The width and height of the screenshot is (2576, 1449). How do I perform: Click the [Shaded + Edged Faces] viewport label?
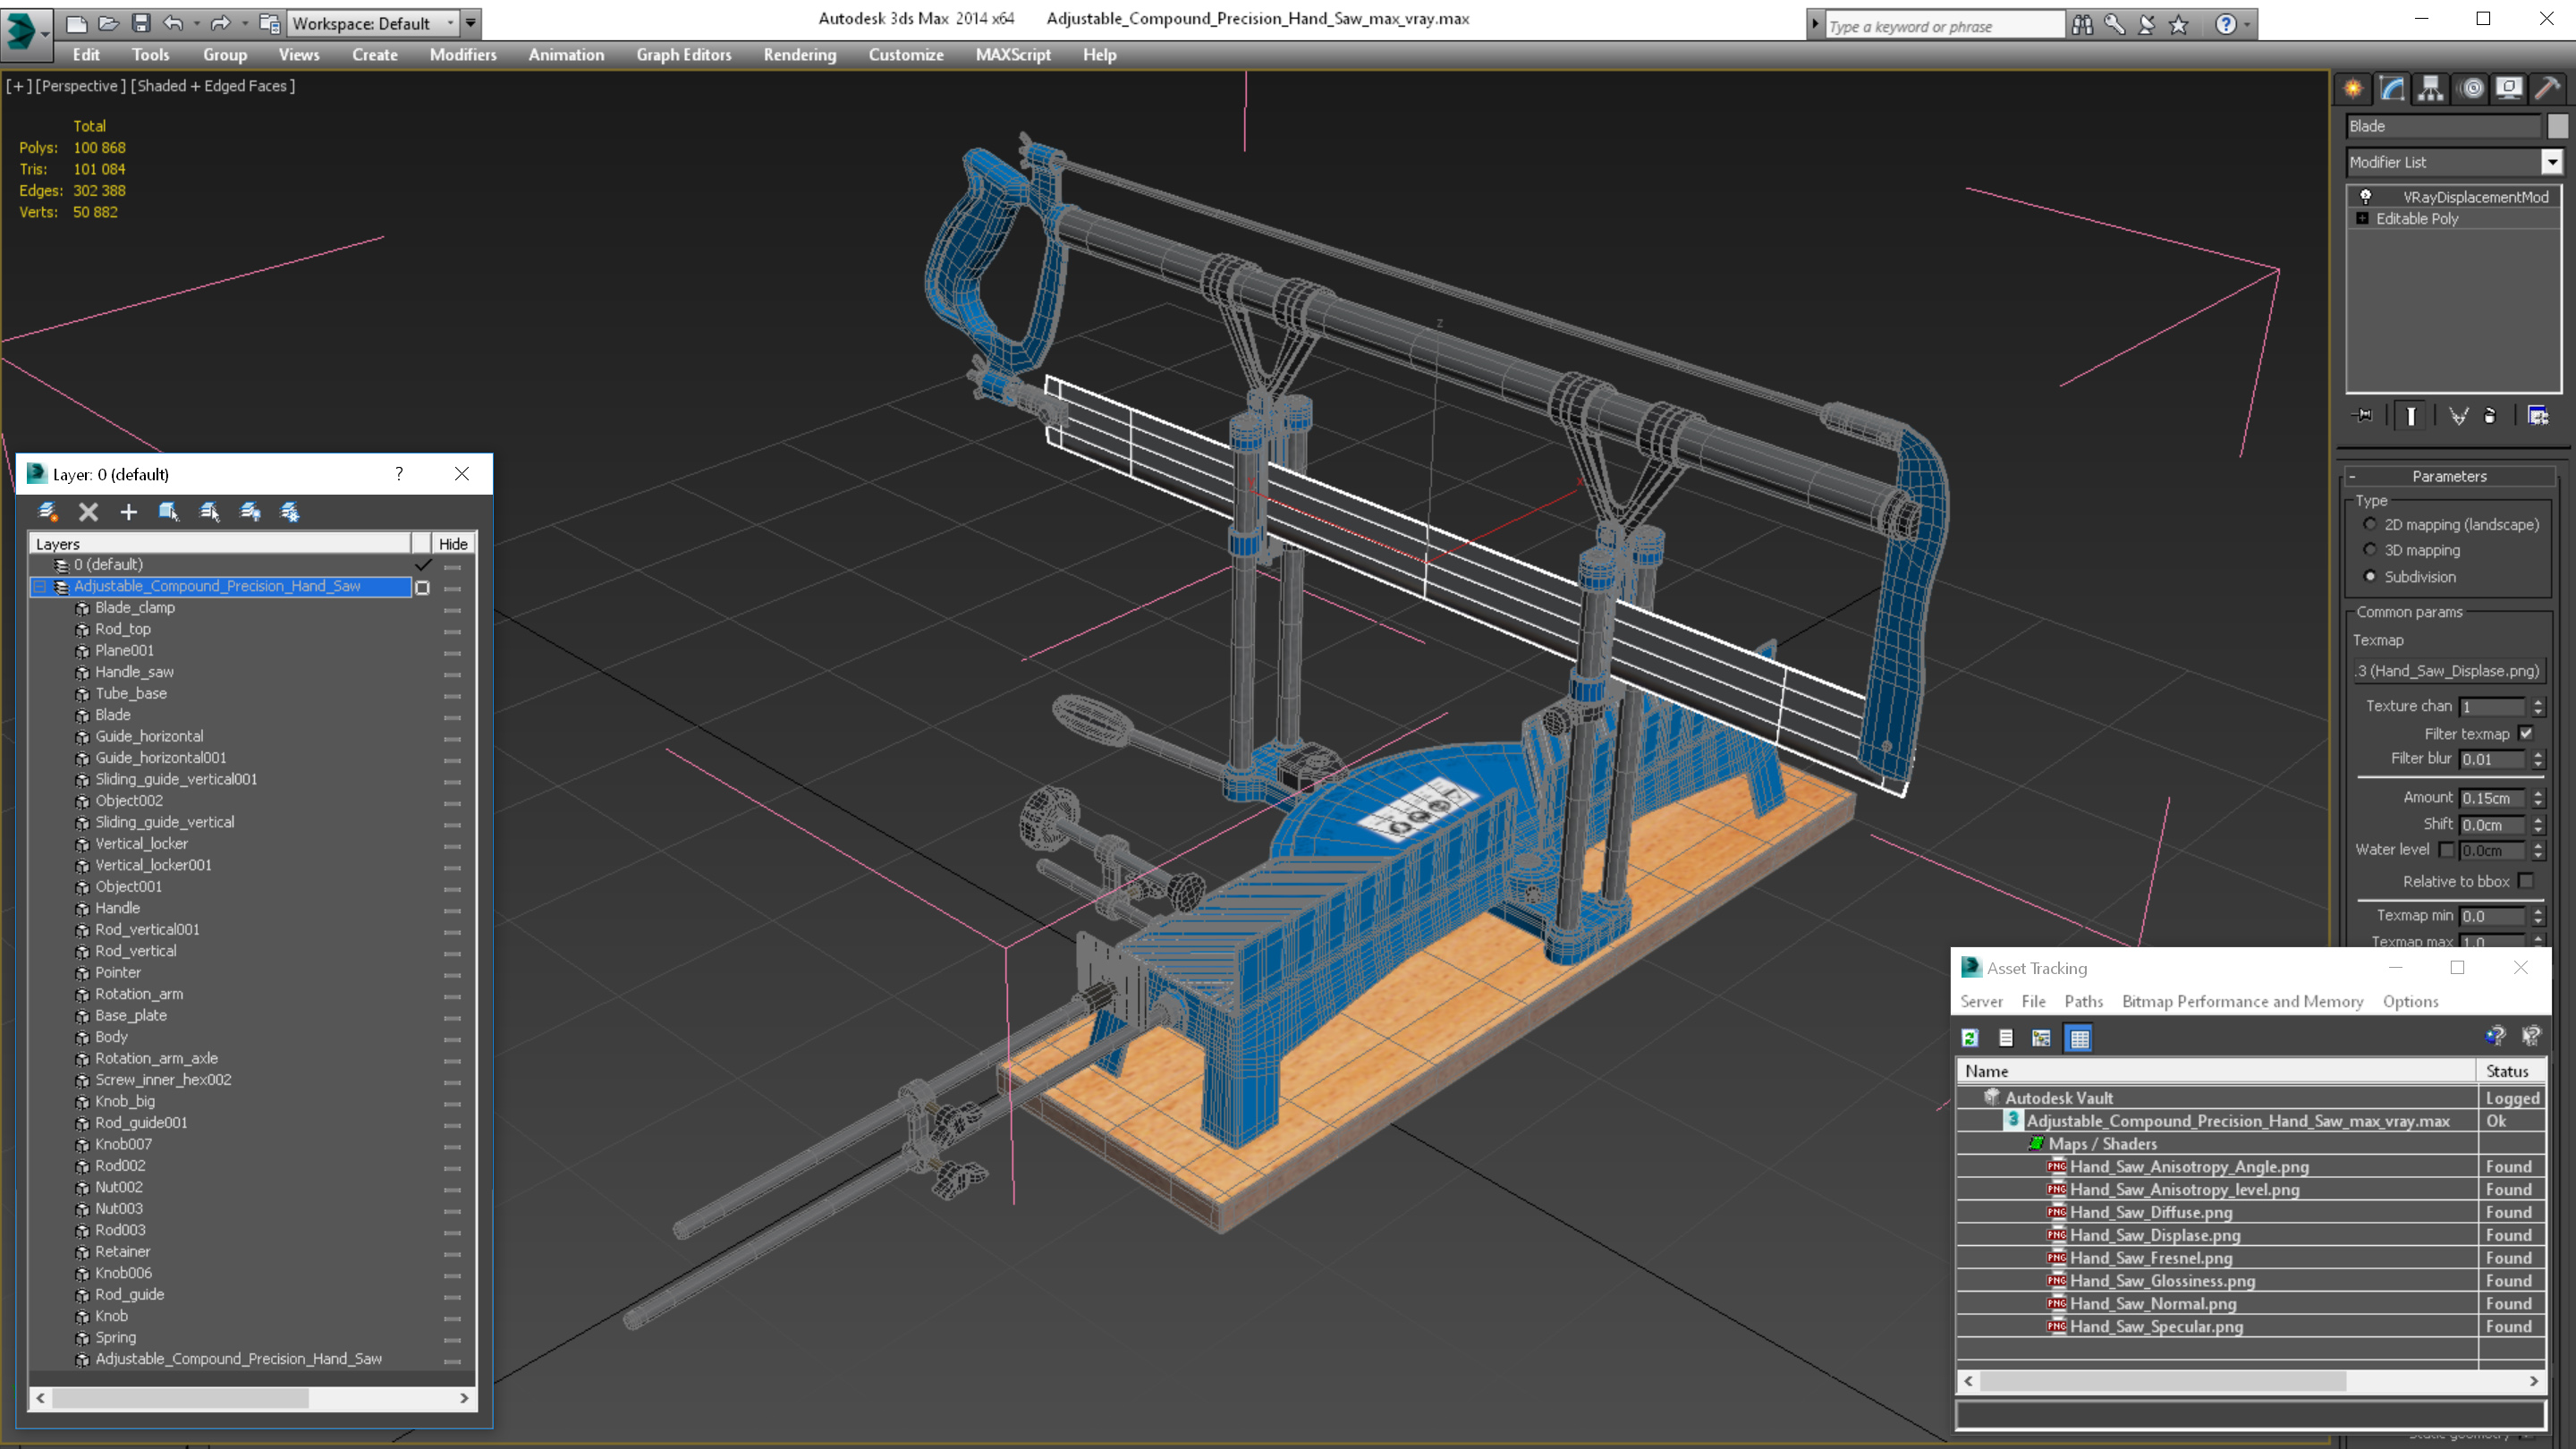213,86
